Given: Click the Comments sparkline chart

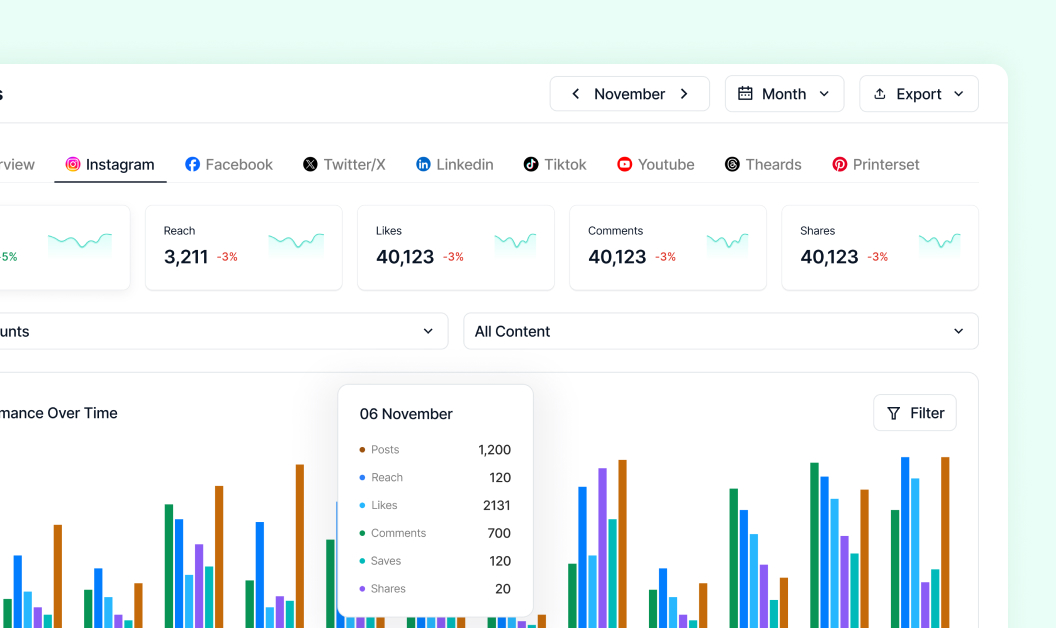Looking at the screenshot, I should tap(727, 244).
